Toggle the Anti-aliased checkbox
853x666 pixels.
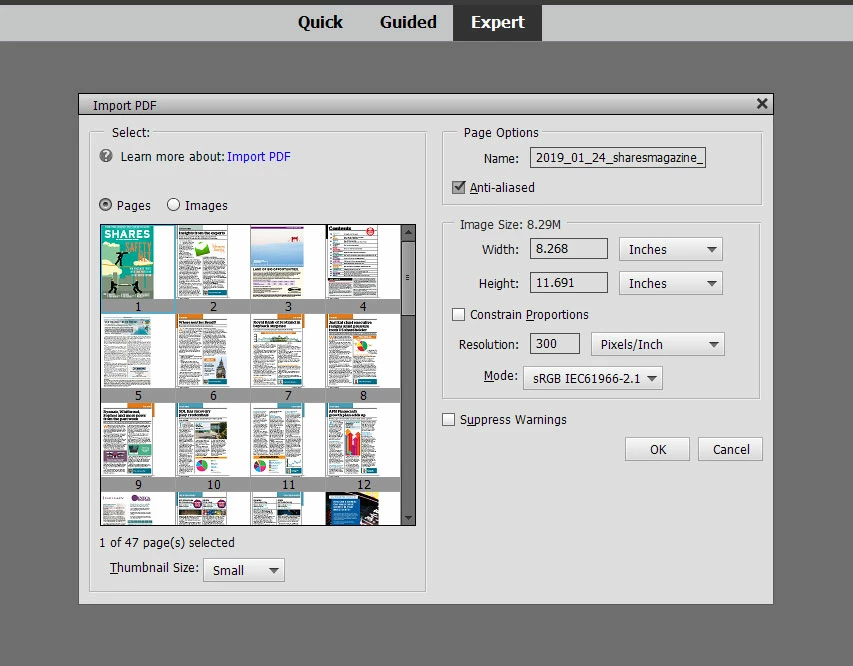[459, 187]
